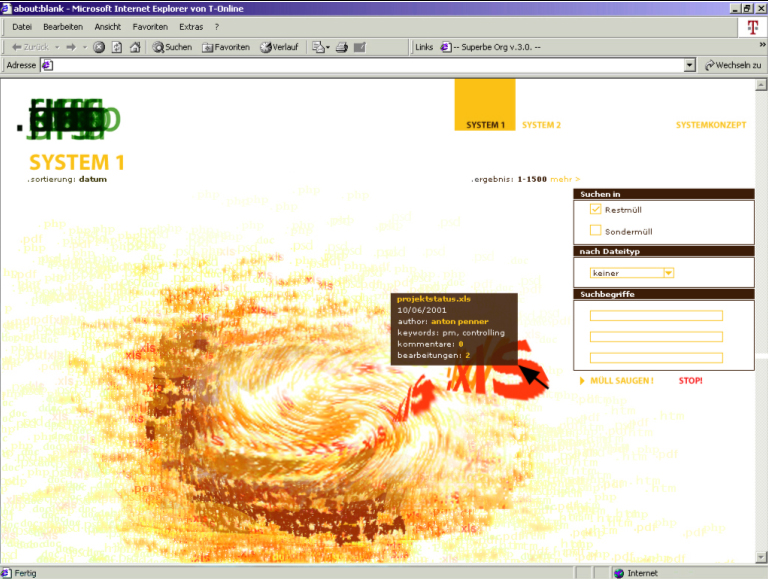
Task: Click the first Suchbegriffe input field
Action: (x=656, y=316)
